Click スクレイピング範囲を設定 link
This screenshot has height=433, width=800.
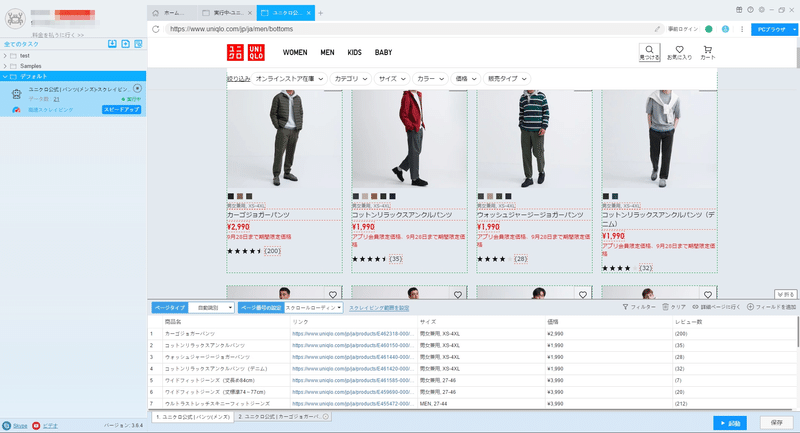coord(379,308)
